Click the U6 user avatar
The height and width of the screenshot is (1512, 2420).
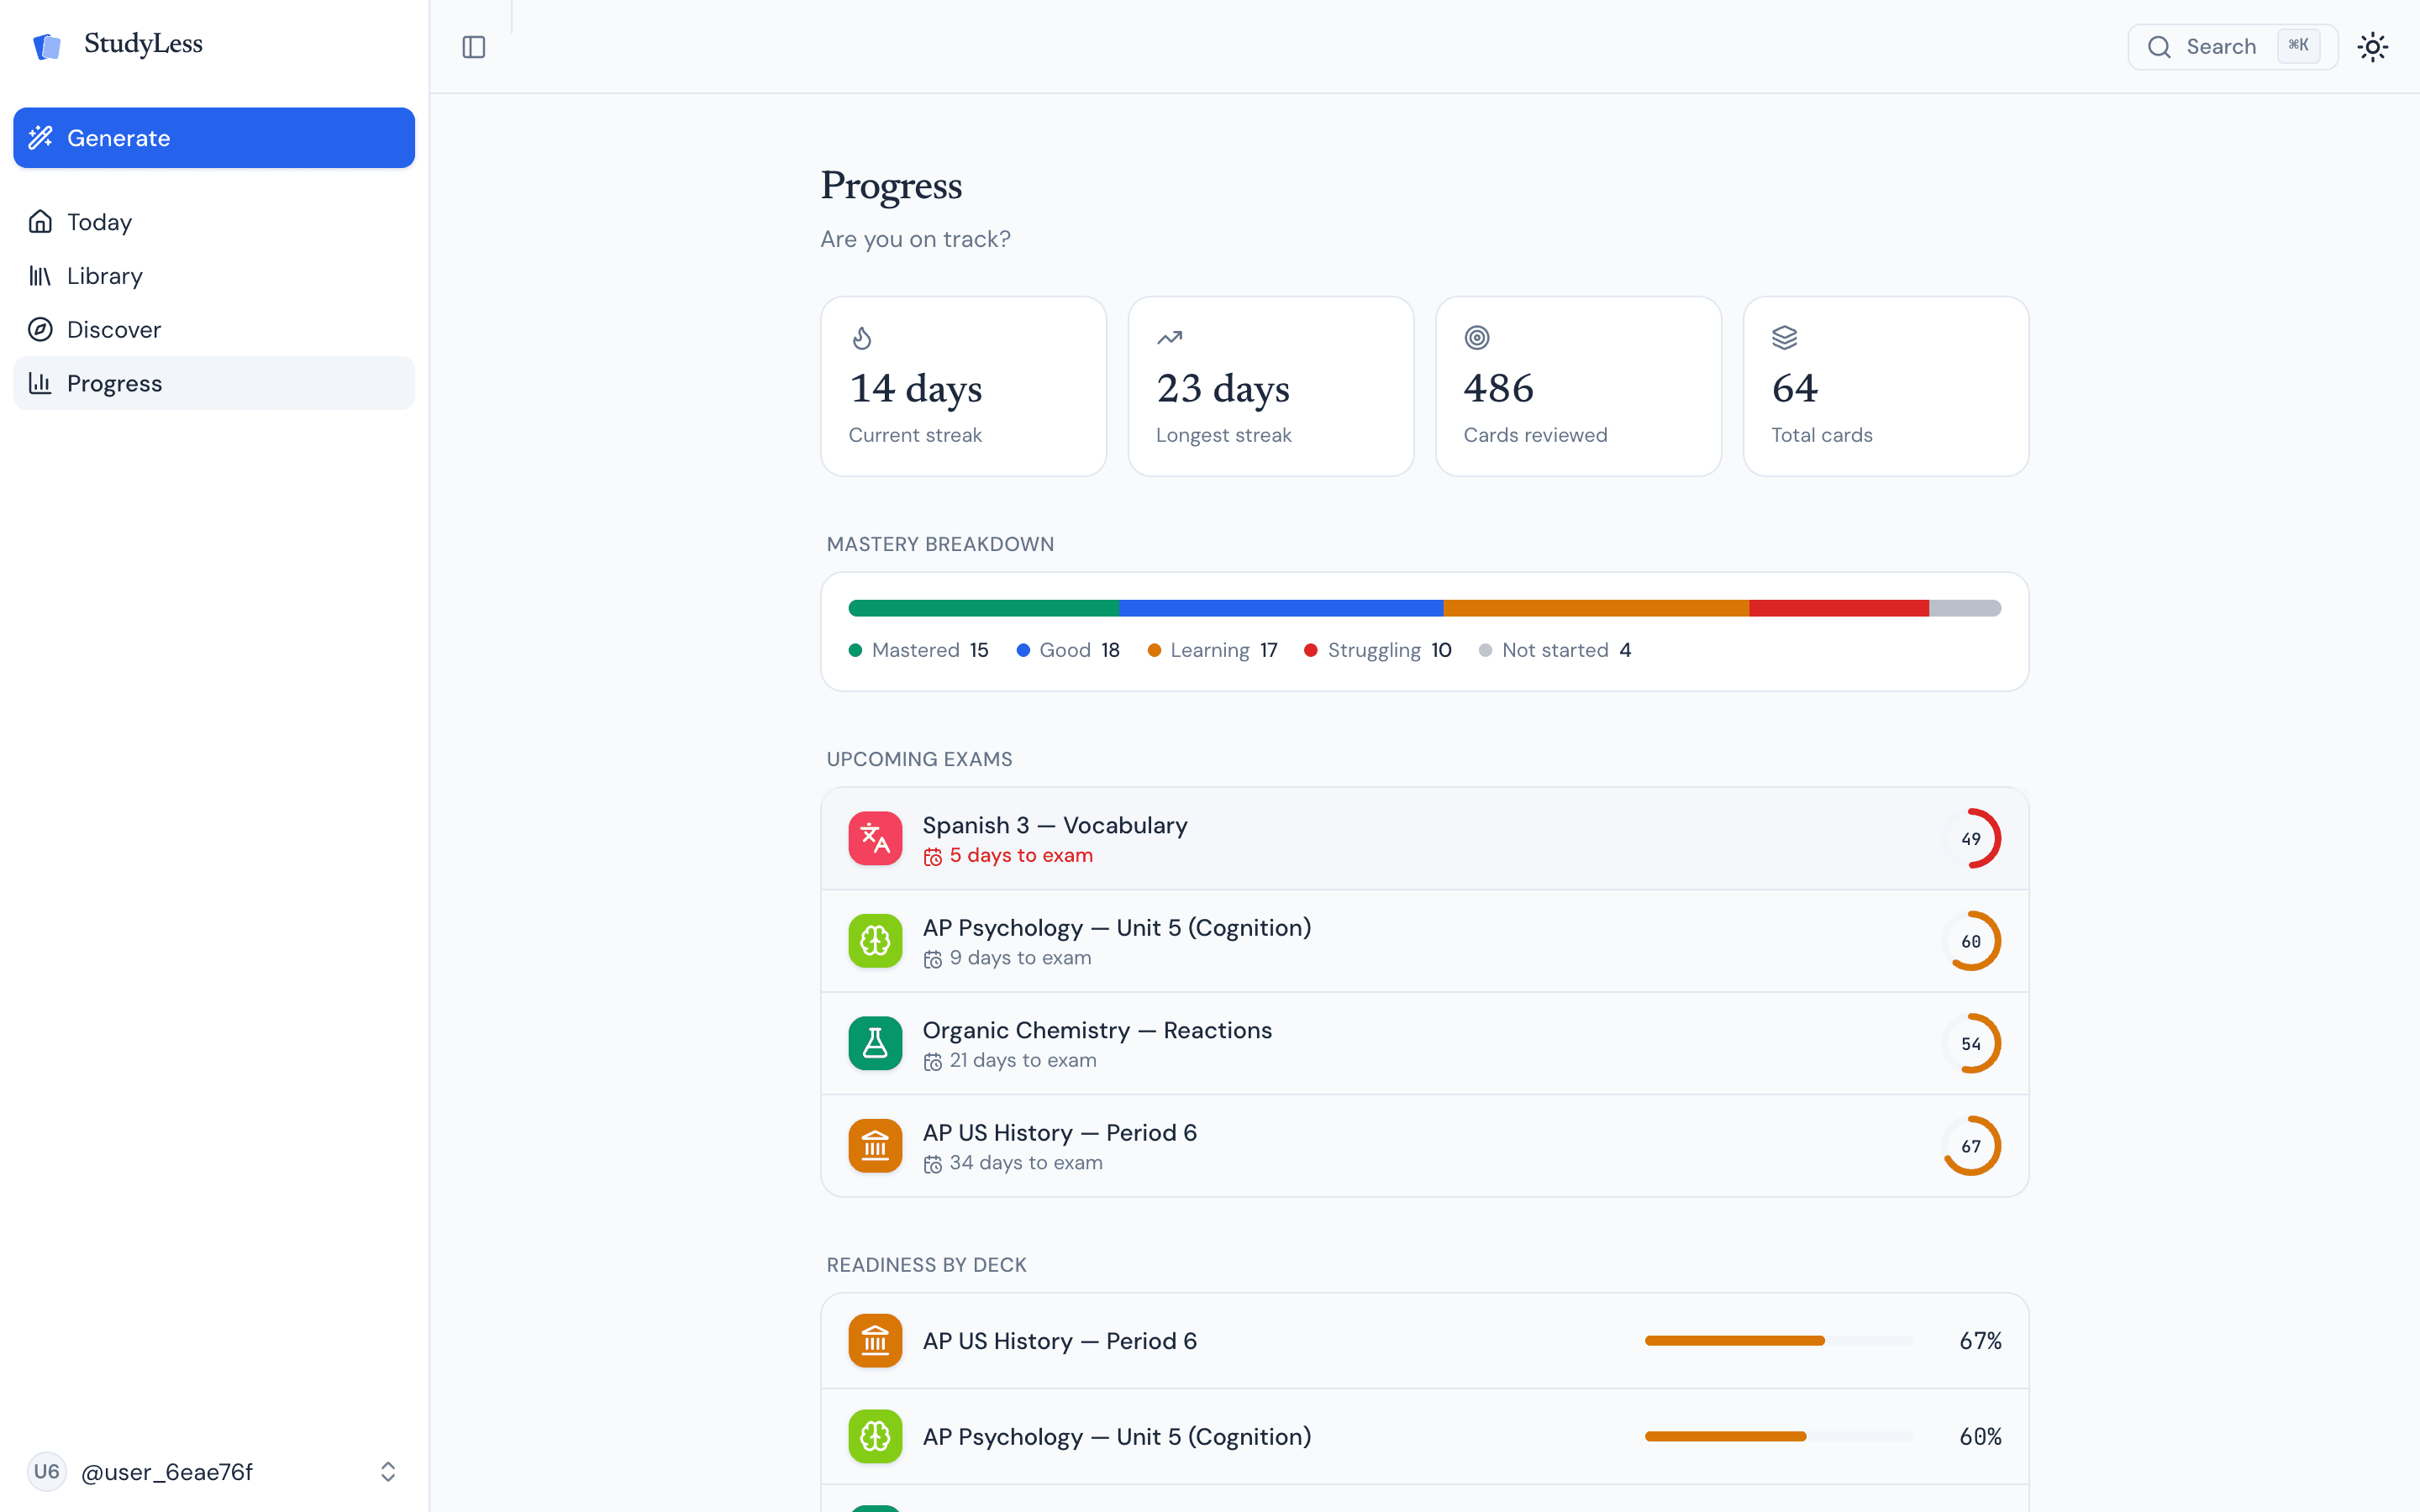(x=46, y=1472)
